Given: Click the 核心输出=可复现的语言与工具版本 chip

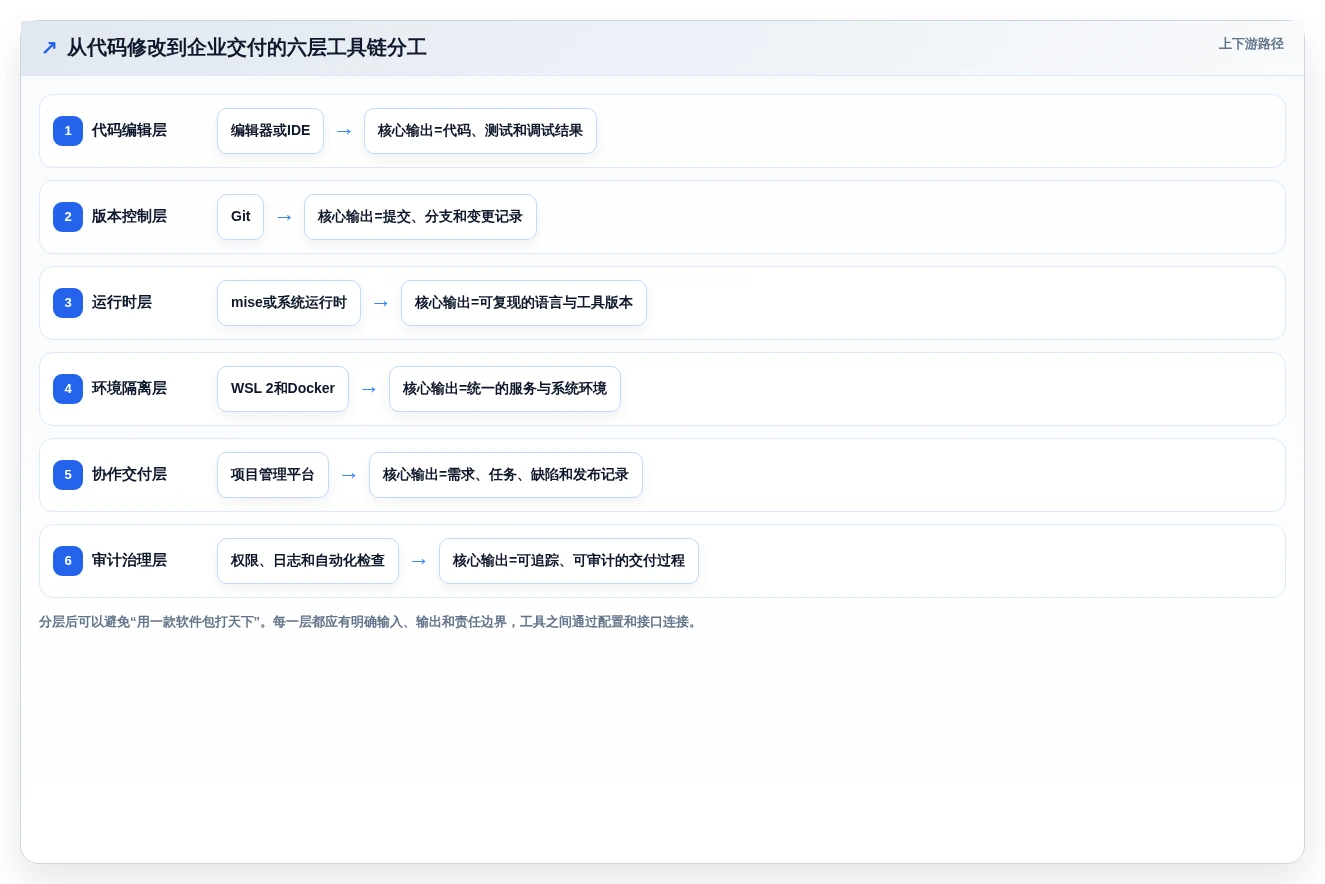Looking at the screenshot, I should point(524,303).
